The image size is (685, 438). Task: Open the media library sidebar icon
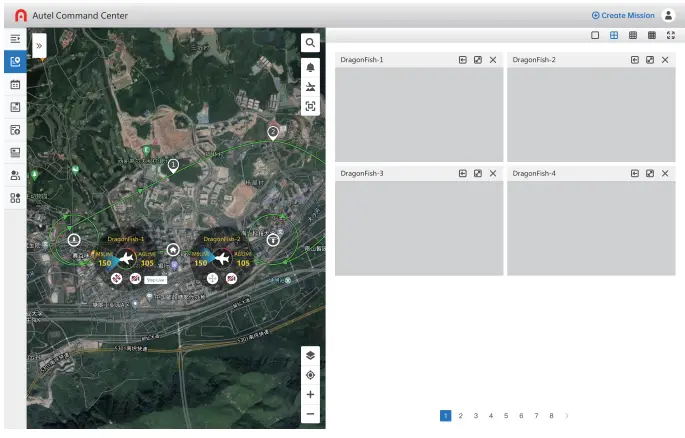tap(15, 152)
